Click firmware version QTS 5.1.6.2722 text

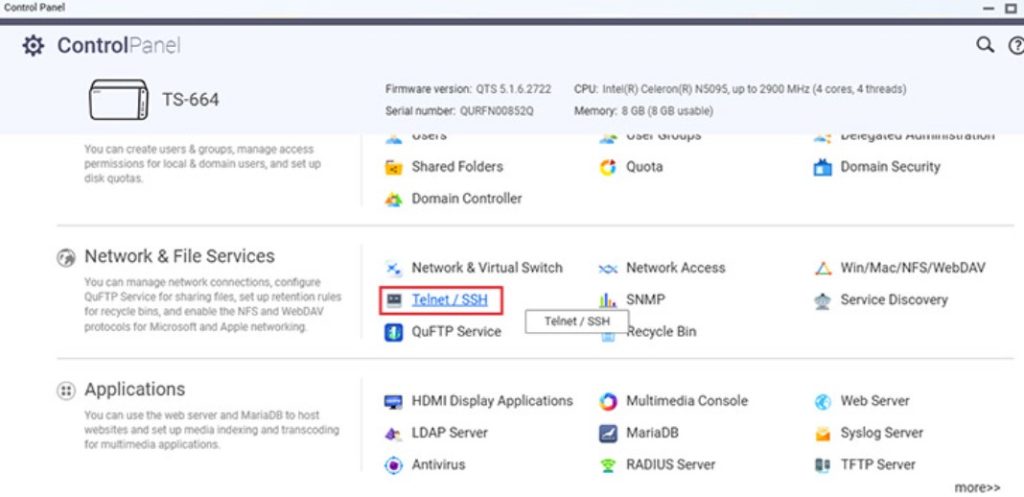click(468, 89)
